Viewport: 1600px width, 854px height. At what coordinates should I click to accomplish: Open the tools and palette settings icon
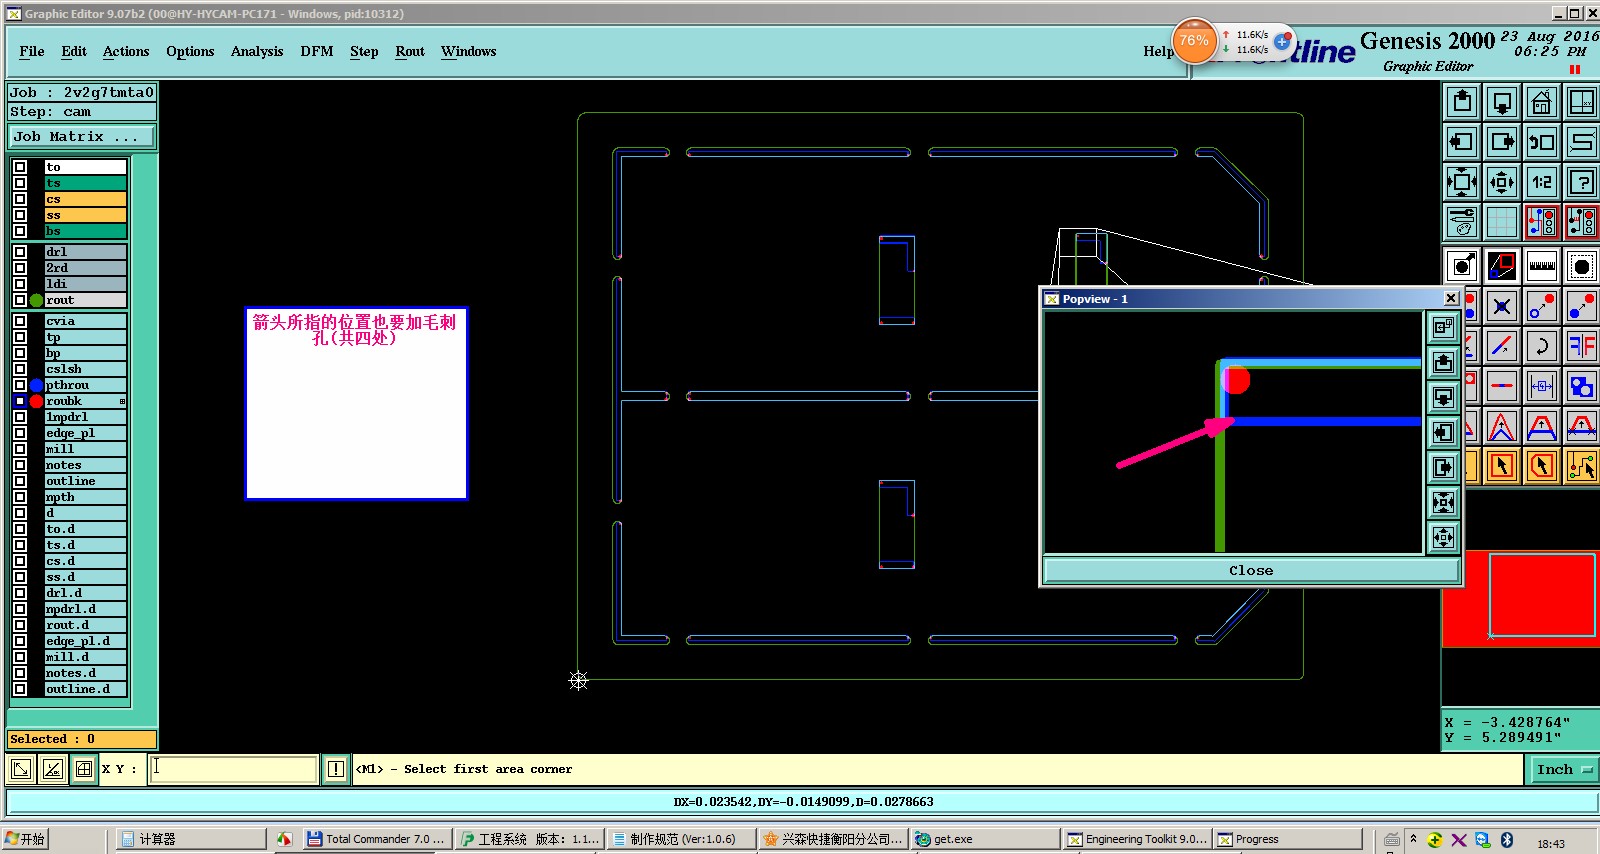click(x=1462, y=222)
